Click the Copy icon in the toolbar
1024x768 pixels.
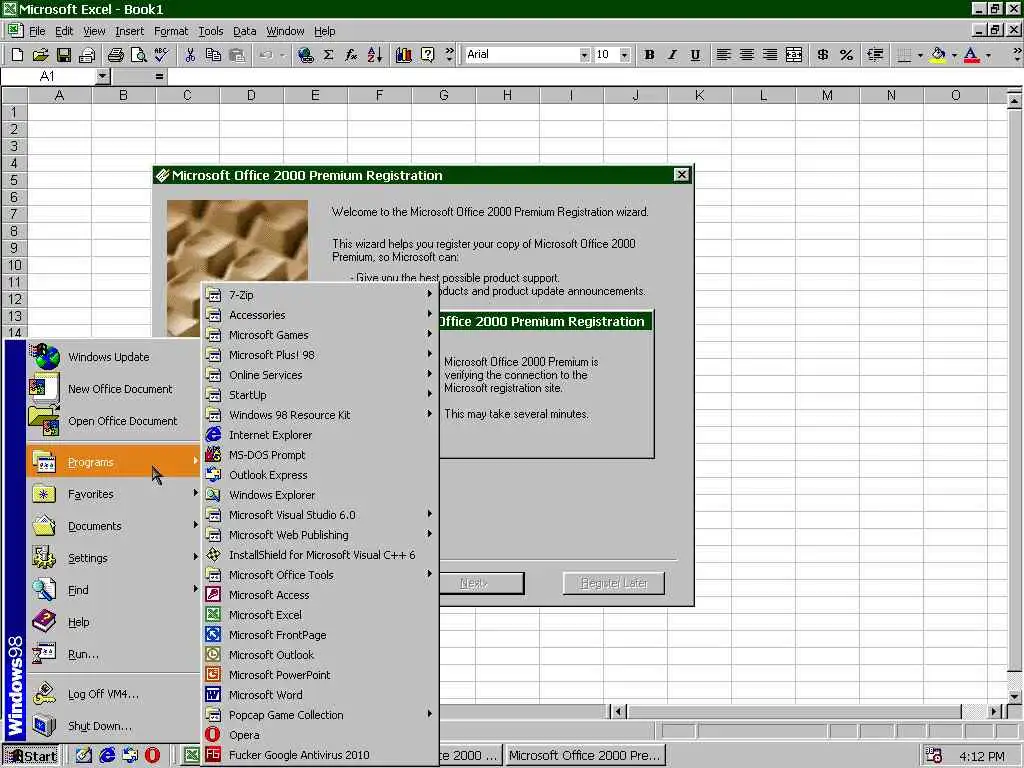[x=213, y=55]
